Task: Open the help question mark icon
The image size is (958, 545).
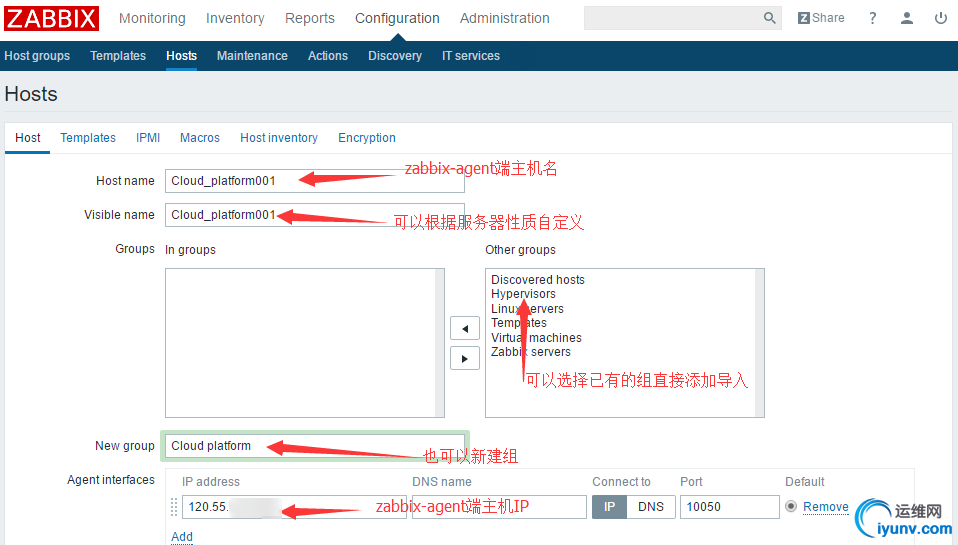Action: [872, 18]
